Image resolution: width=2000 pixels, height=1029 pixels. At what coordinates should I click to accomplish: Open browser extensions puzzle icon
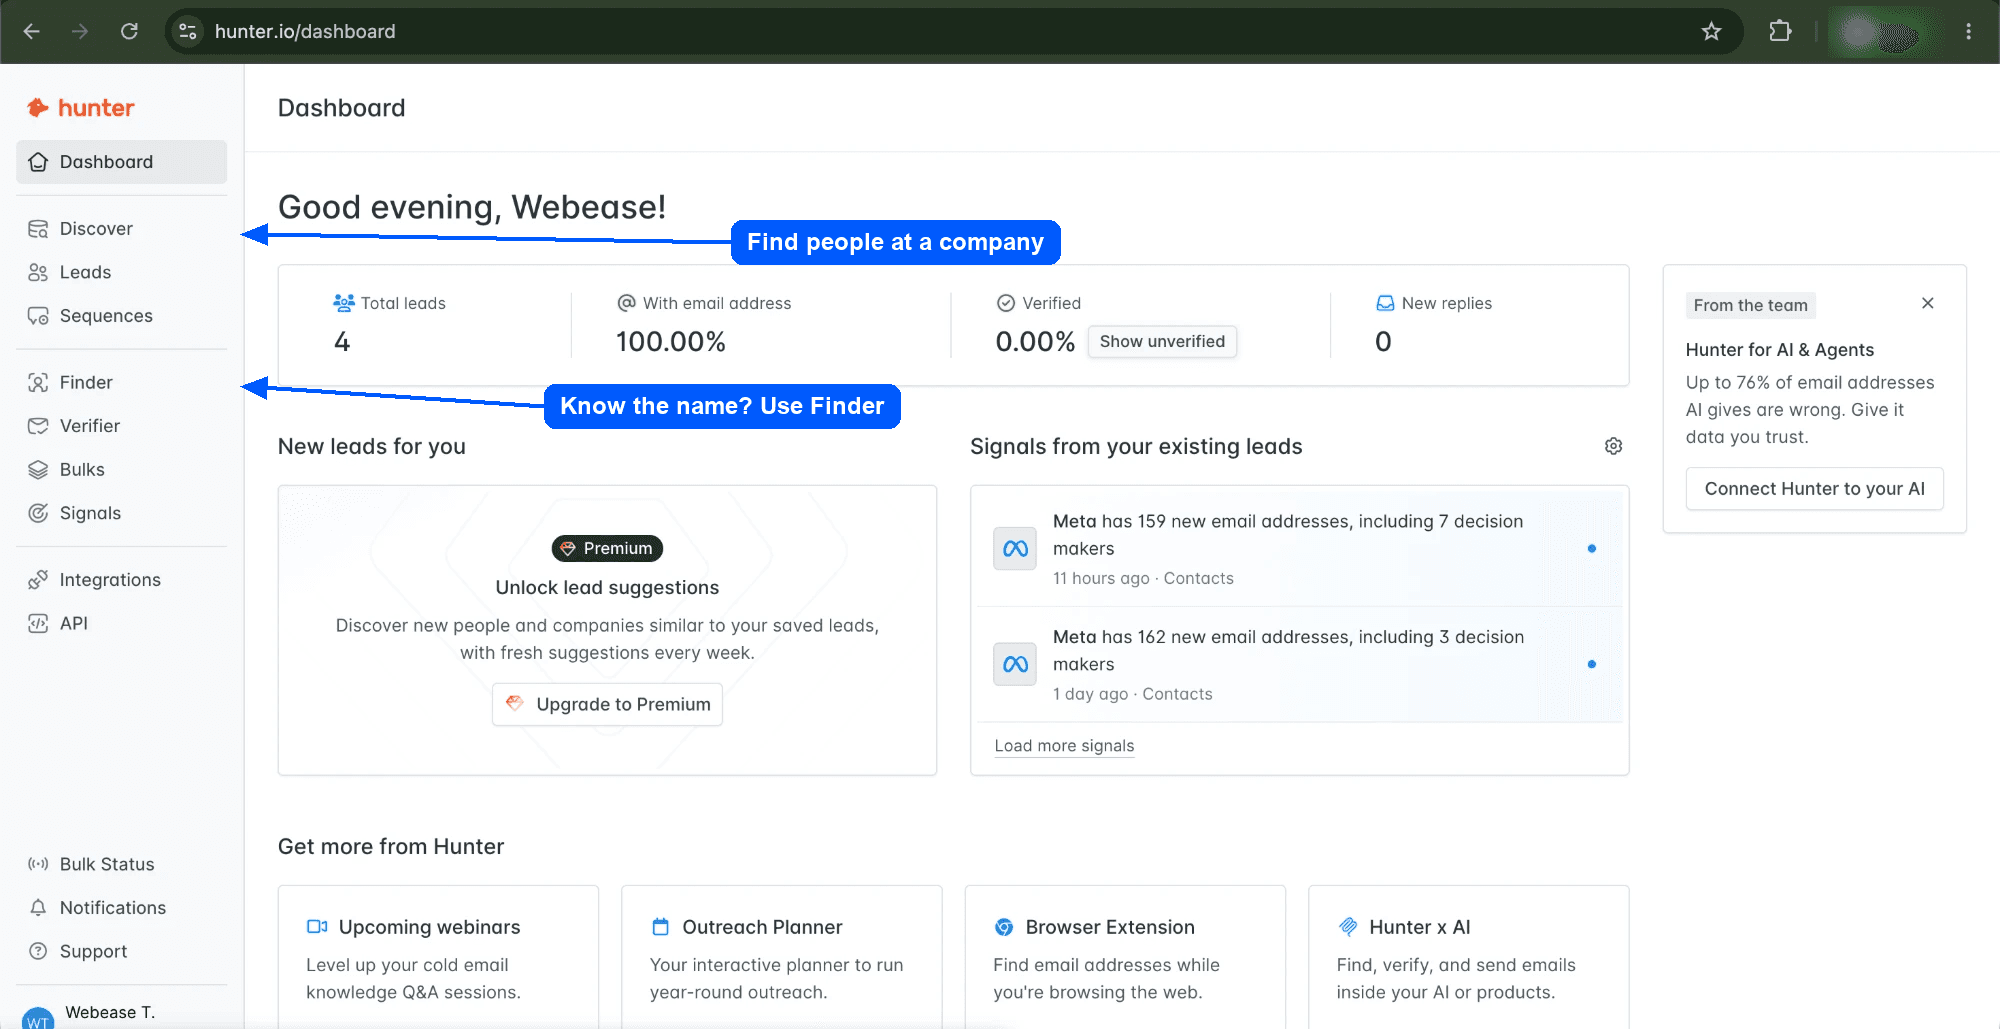click(x=1780, y=31)
